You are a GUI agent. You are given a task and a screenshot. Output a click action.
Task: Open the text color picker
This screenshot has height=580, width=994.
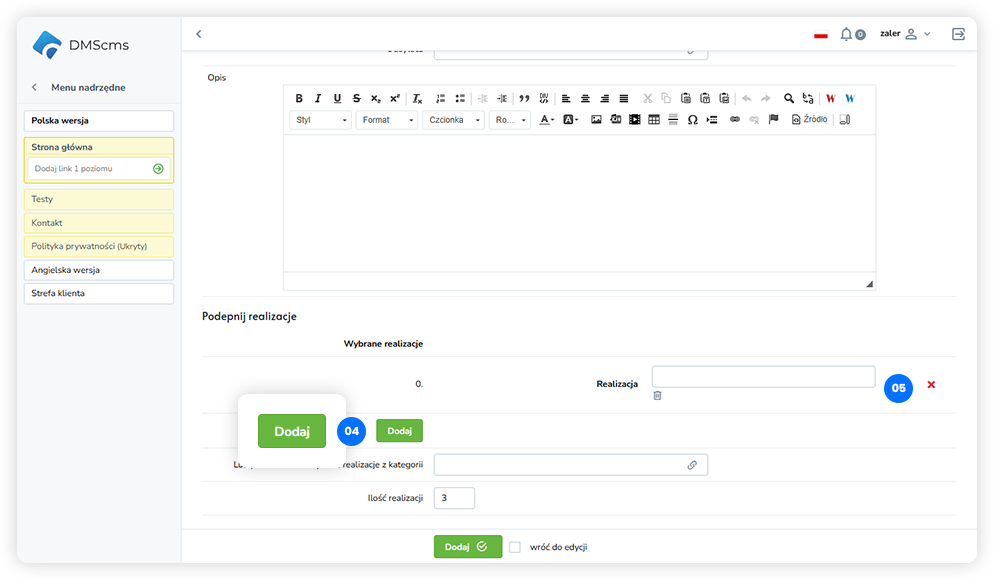tap(546, 120)
